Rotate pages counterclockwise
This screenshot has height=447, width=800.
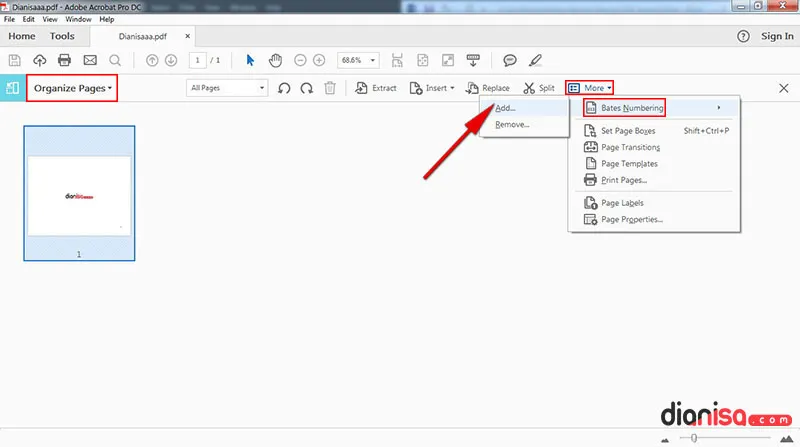pyautogui.click(x=284, y=88)
